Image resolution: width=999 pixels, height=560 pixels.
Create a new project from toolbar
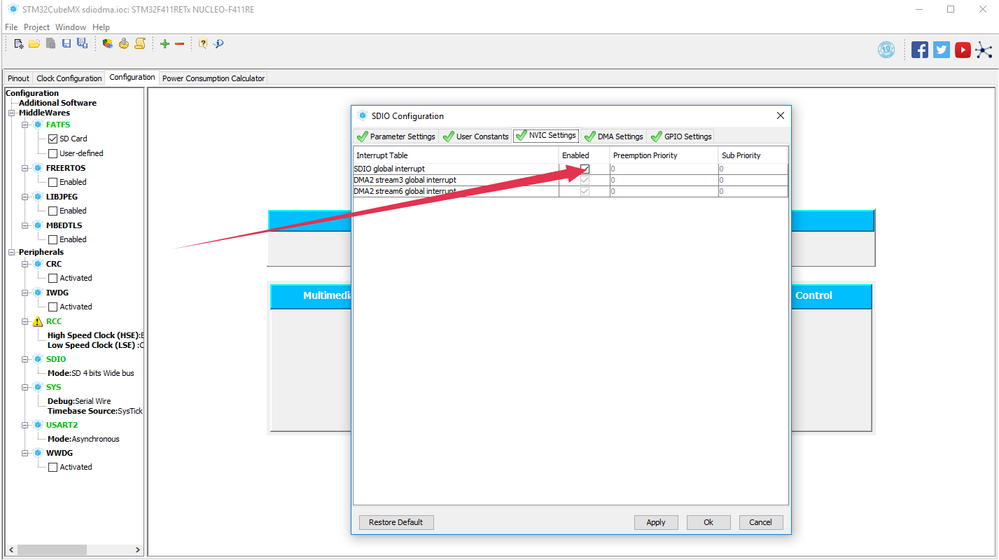(18, 43)
